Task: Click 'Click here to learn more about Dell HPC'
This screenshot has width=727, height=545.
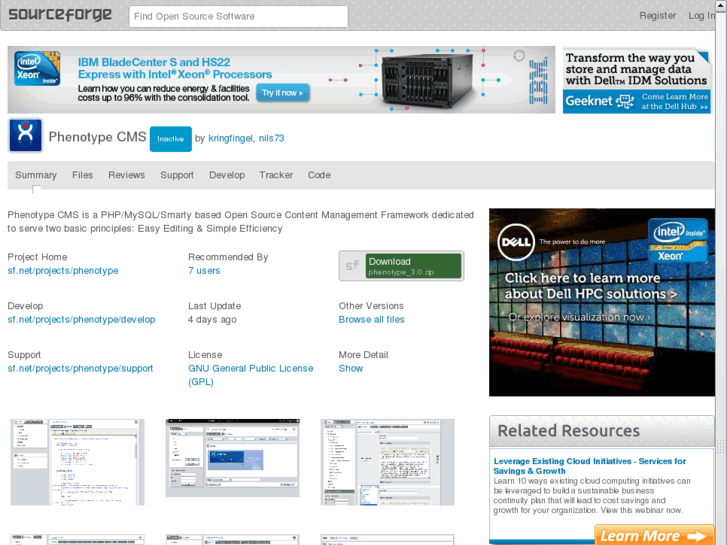Action: click(x=591, y=286)
